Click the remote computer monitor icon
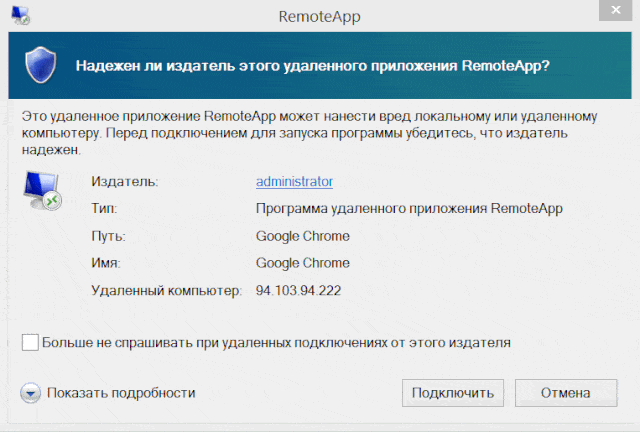 click(x=43, y=190)
